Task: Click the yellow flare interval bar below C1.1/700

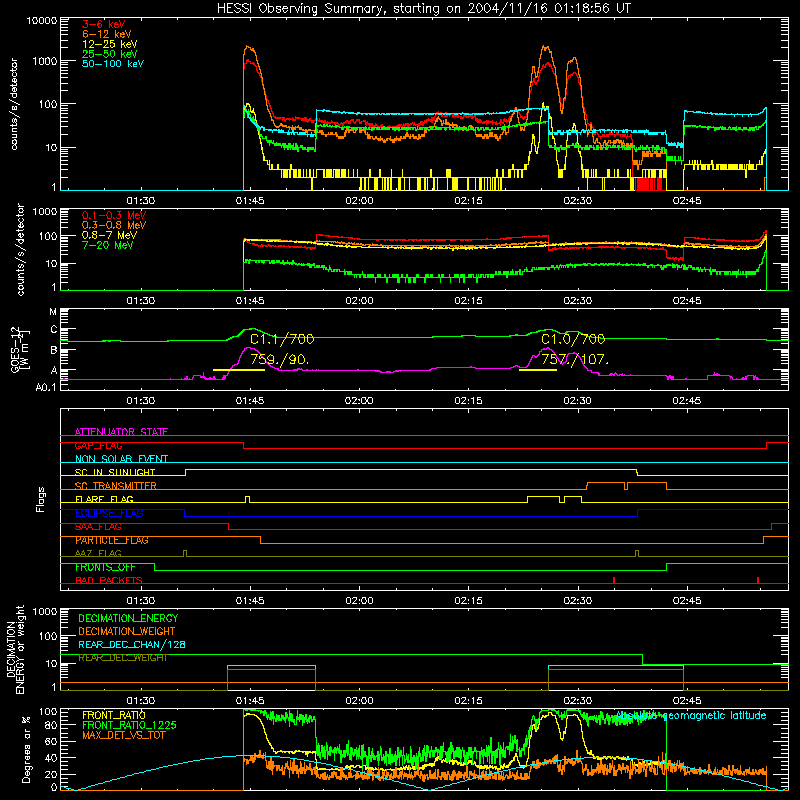Action: pos(239,370)
